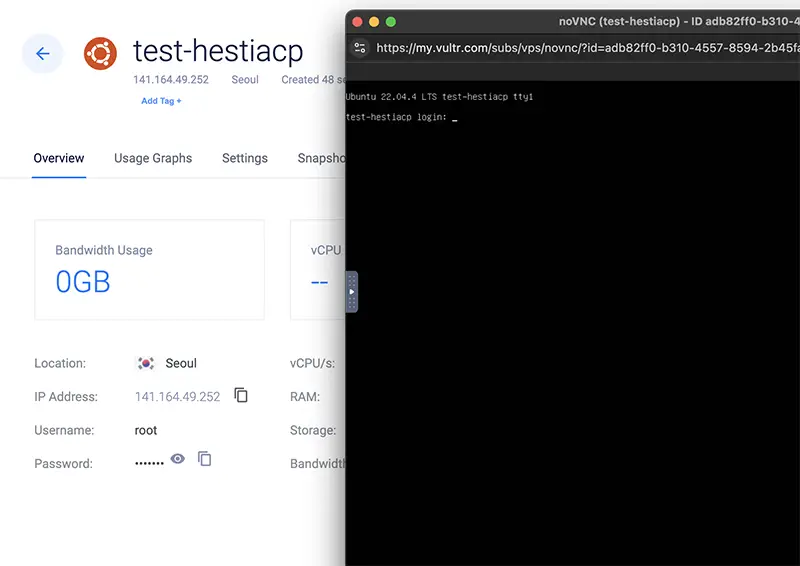Maximize the noVNC window with green button
Image resolution: width=800 pixels, height=566 pixels.
click(391, 22)
